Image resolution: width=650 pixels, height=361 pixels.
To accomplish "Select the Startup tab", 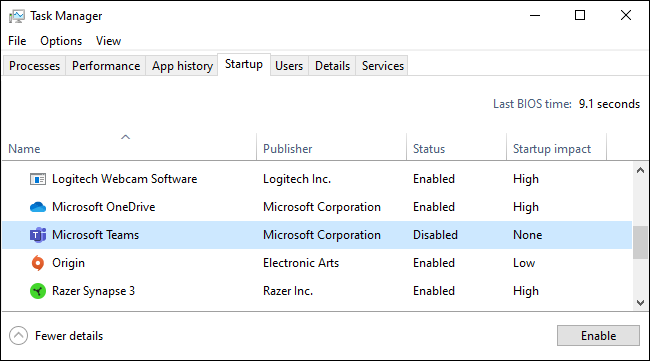I will [244, 65].
